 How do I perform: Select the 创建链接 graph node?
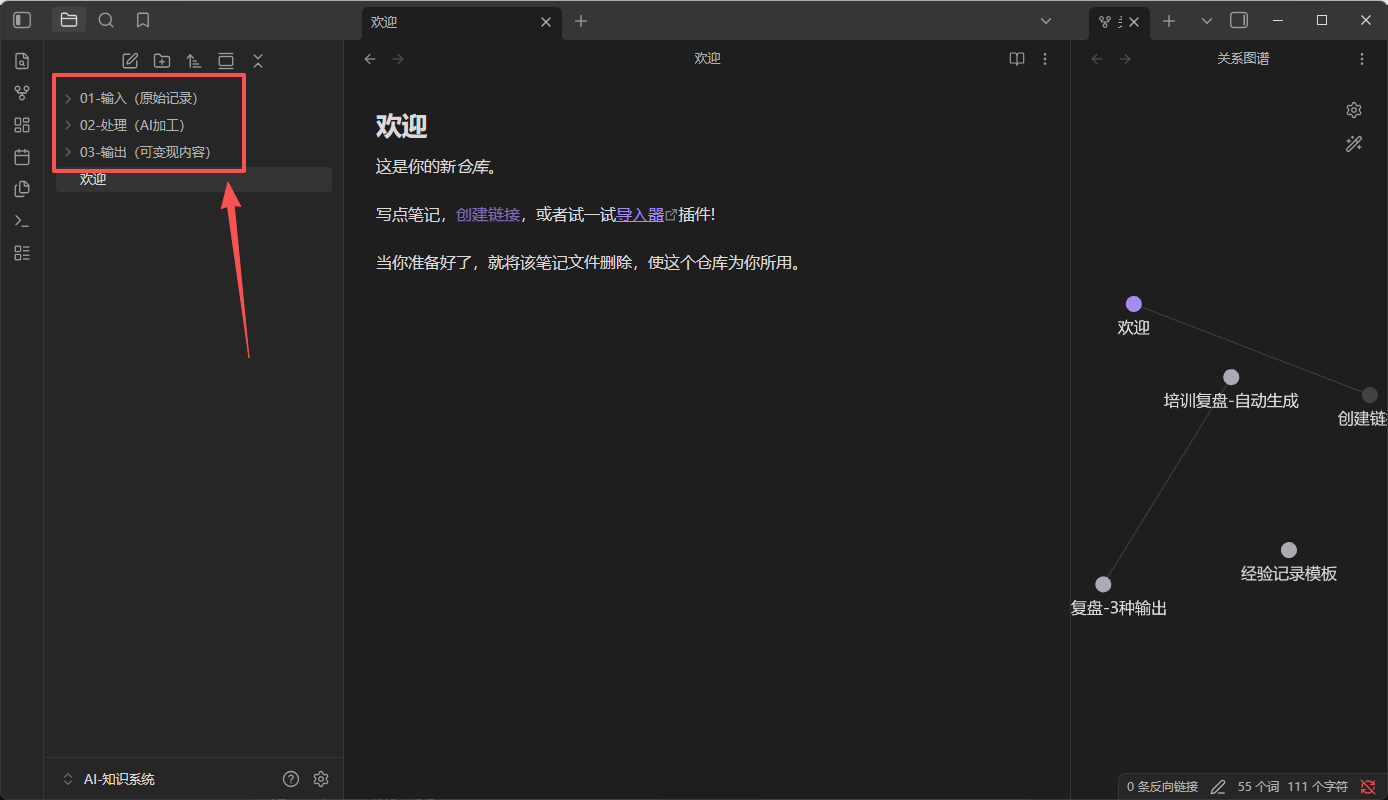point(1370,395)
